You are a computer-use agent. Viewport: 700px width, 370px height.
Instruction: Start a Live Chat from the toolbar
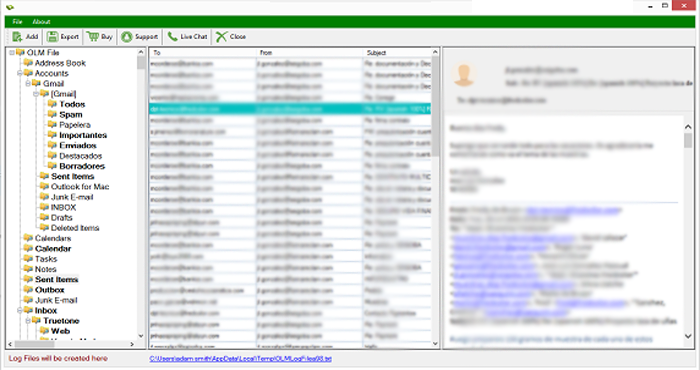pos(187,37)
